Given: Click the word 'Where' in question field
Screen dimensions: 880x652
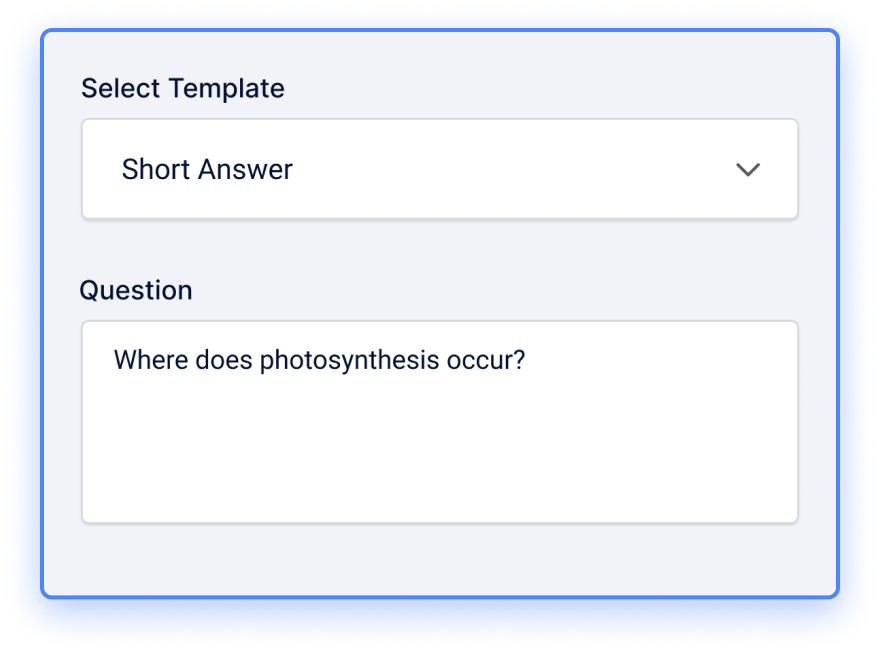Looking at the screenshot, I should point(151,360).
